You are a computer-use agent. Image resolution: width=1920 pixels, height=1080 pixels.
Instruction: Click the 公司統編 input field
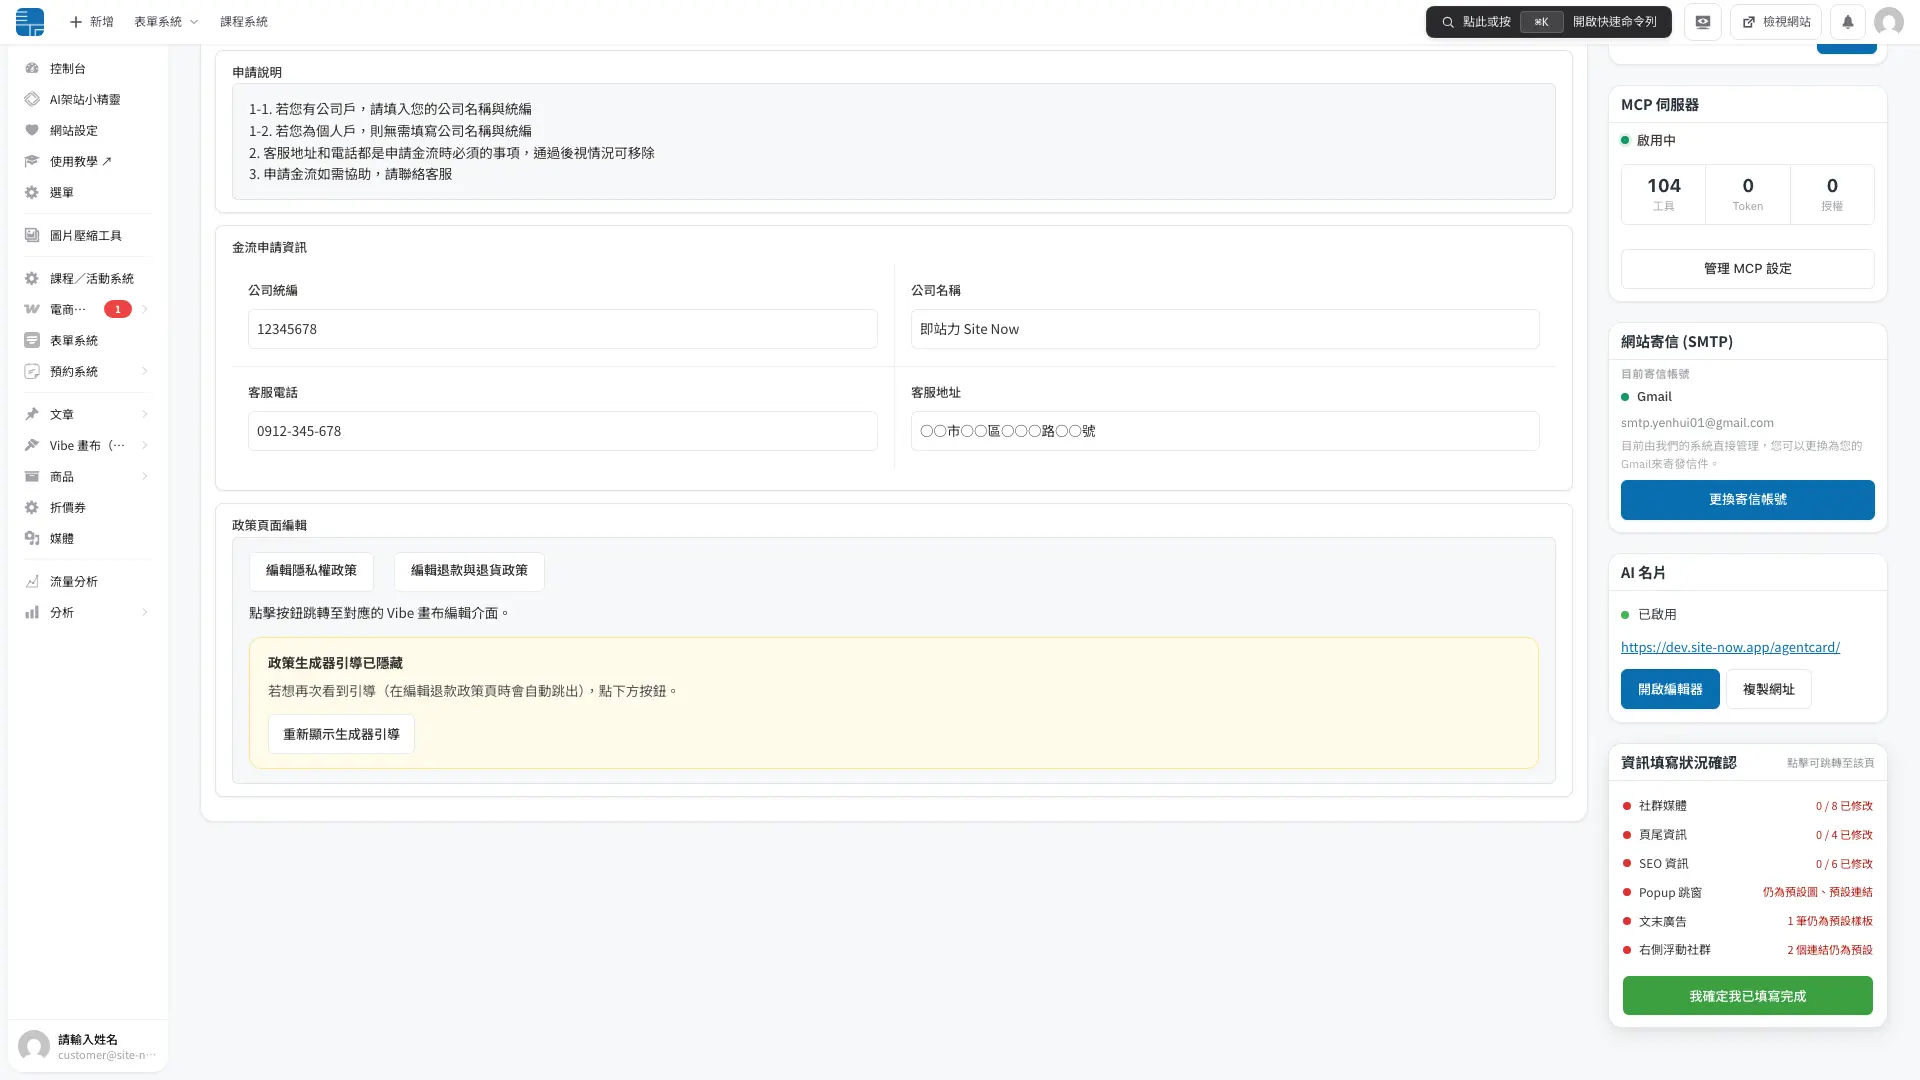pyautogui.click(x=562, y=330)
